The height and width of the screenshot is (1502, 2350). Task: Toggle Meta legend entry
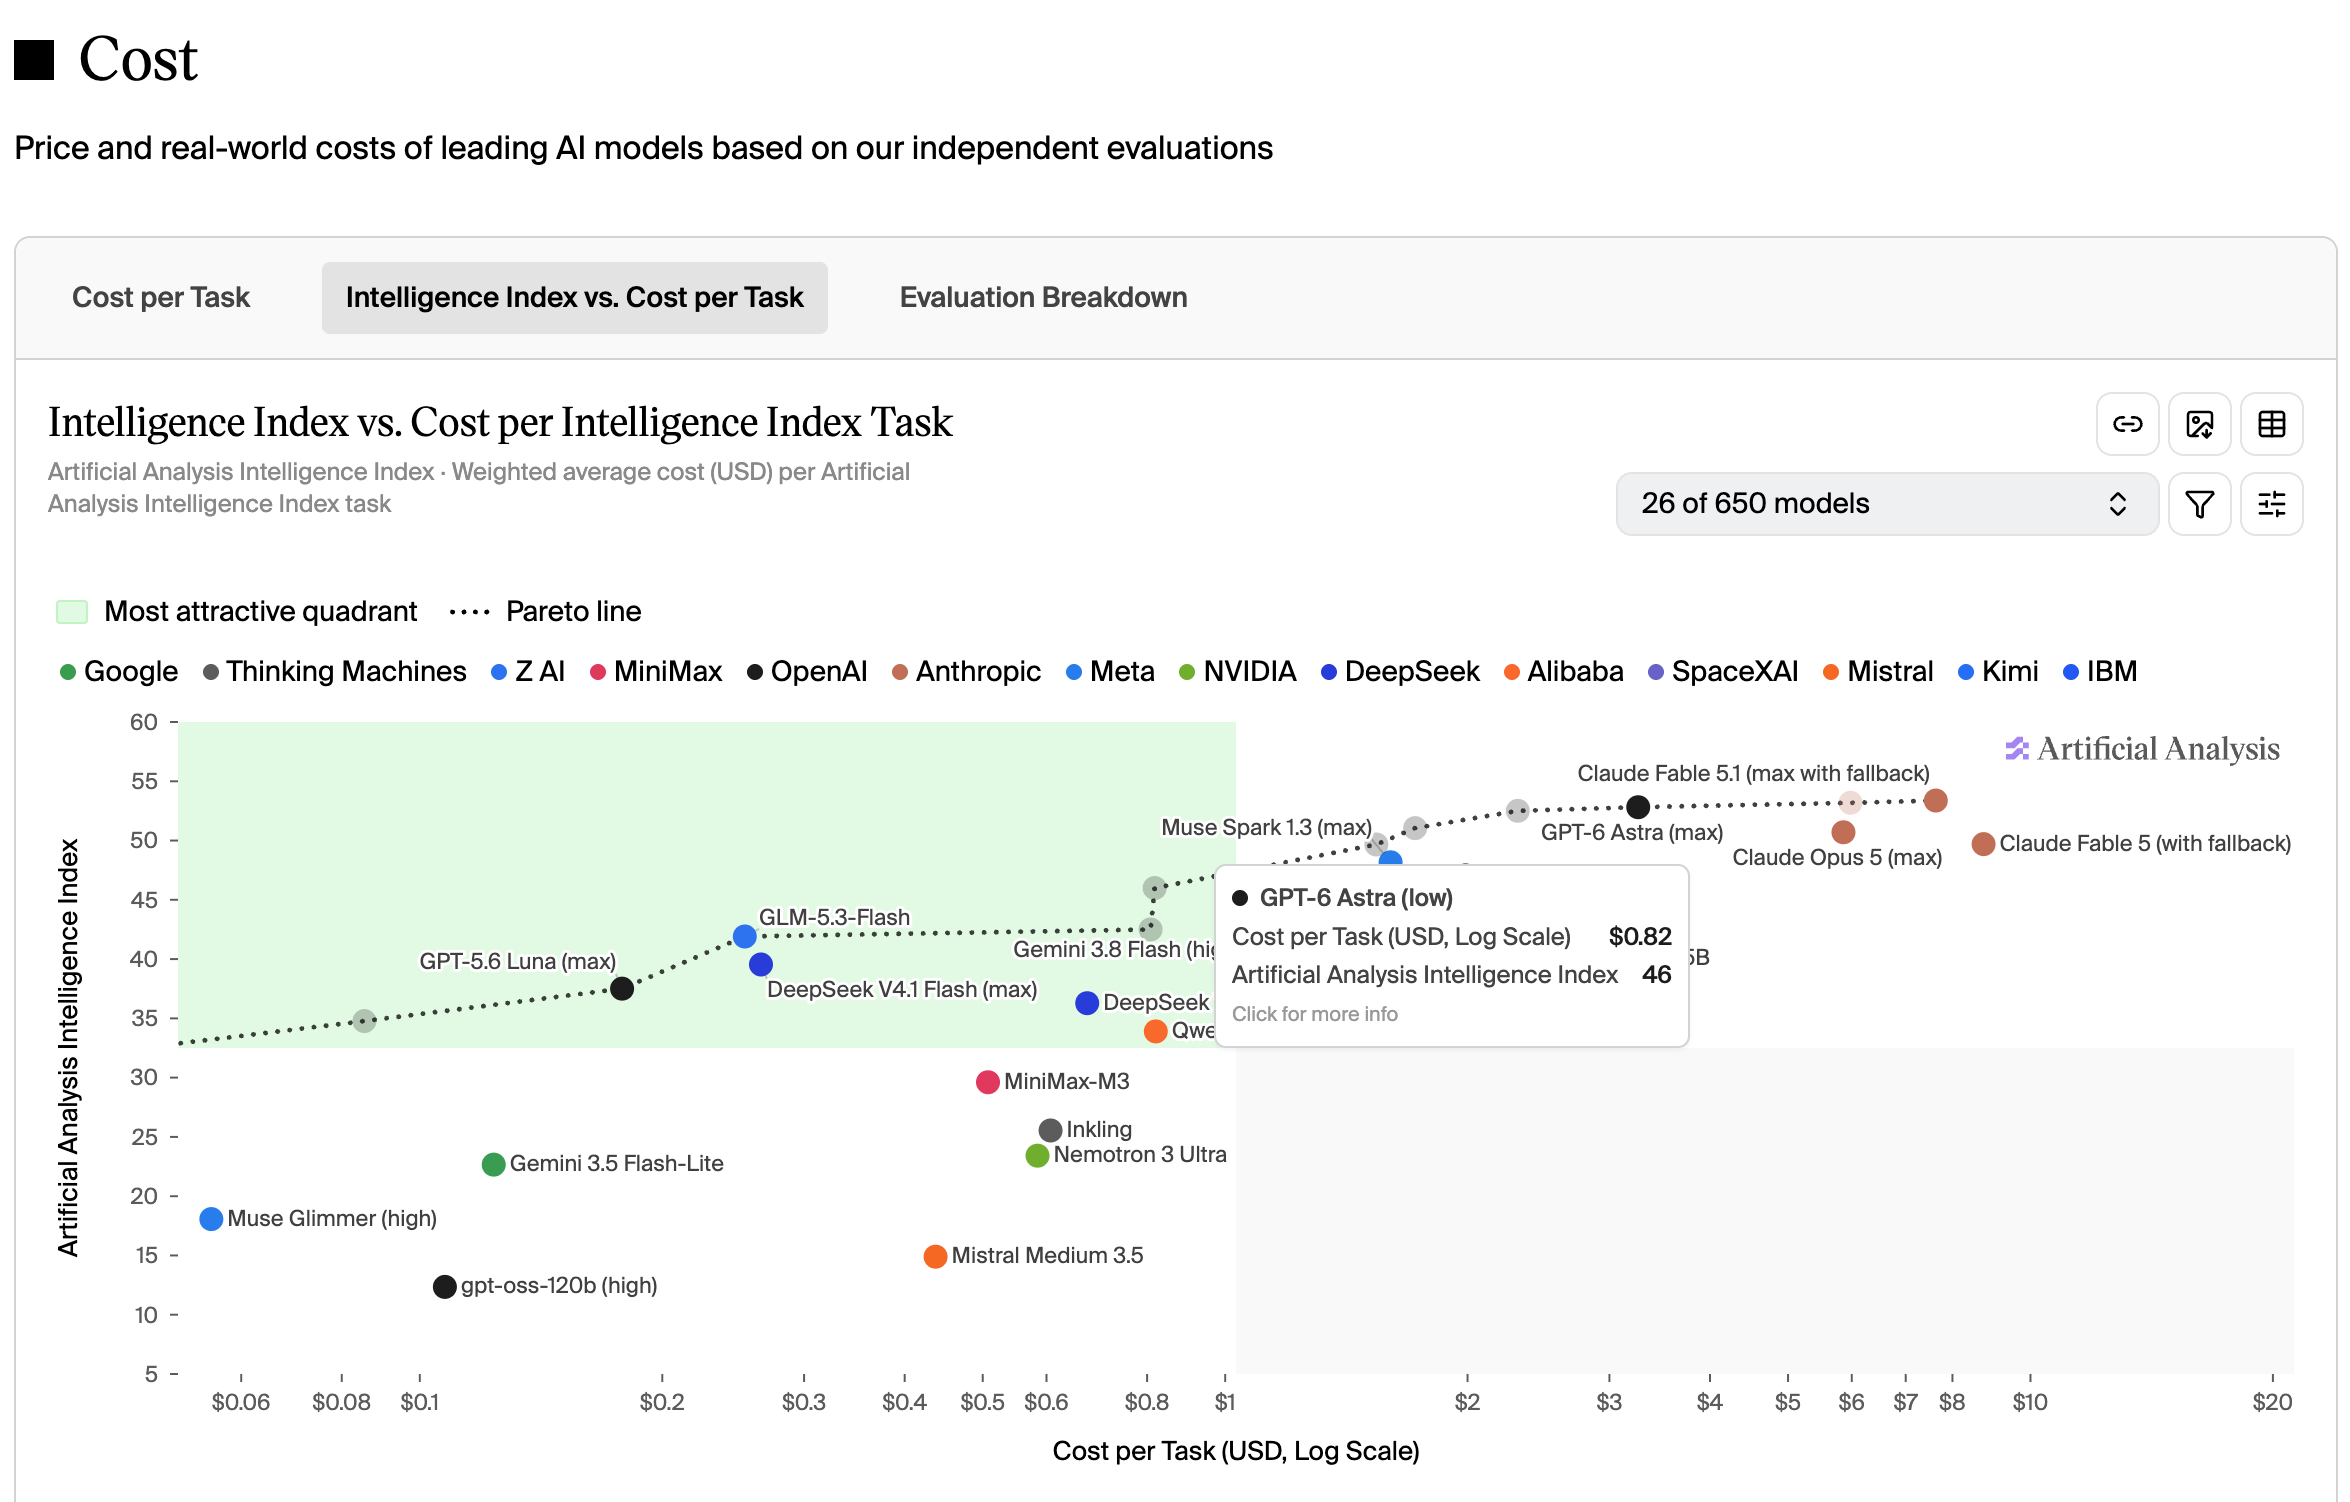pos(1110,671)
